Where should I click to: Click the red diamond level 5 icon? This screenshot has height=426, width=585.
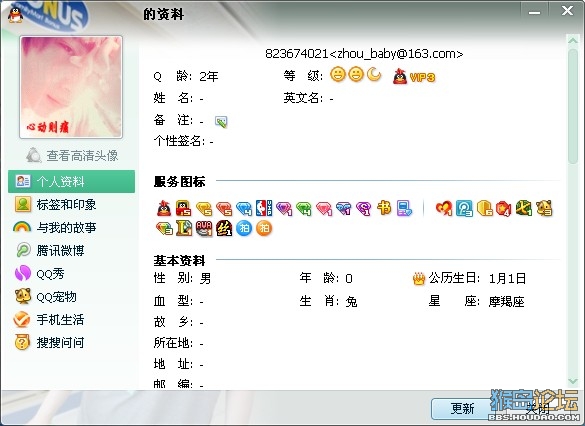[x=224, y=209]
